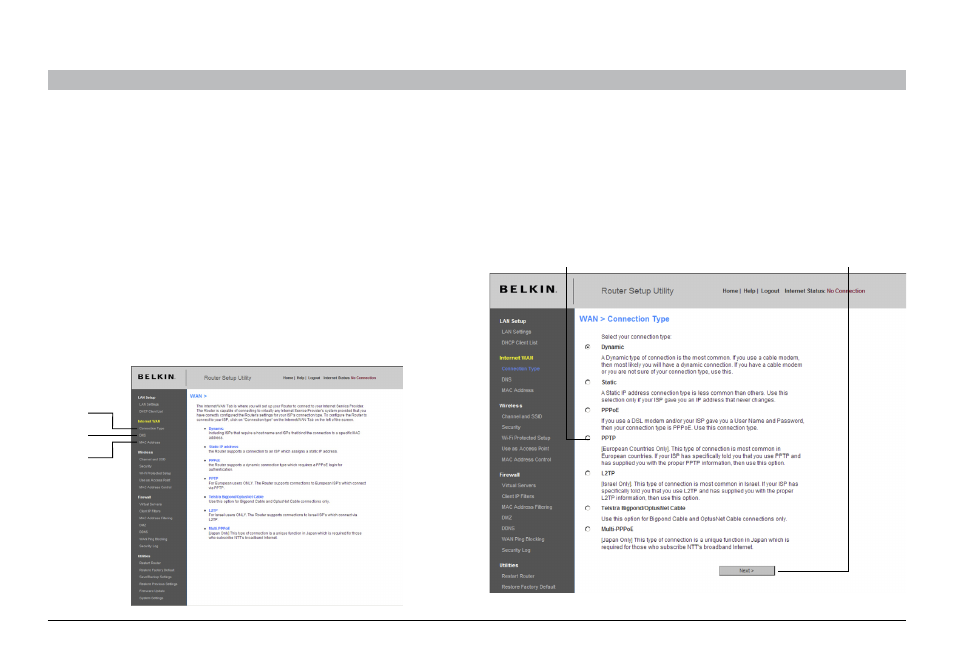Open L2TP link on WAN overview page
954x668 pixels.
pos(213,510)
